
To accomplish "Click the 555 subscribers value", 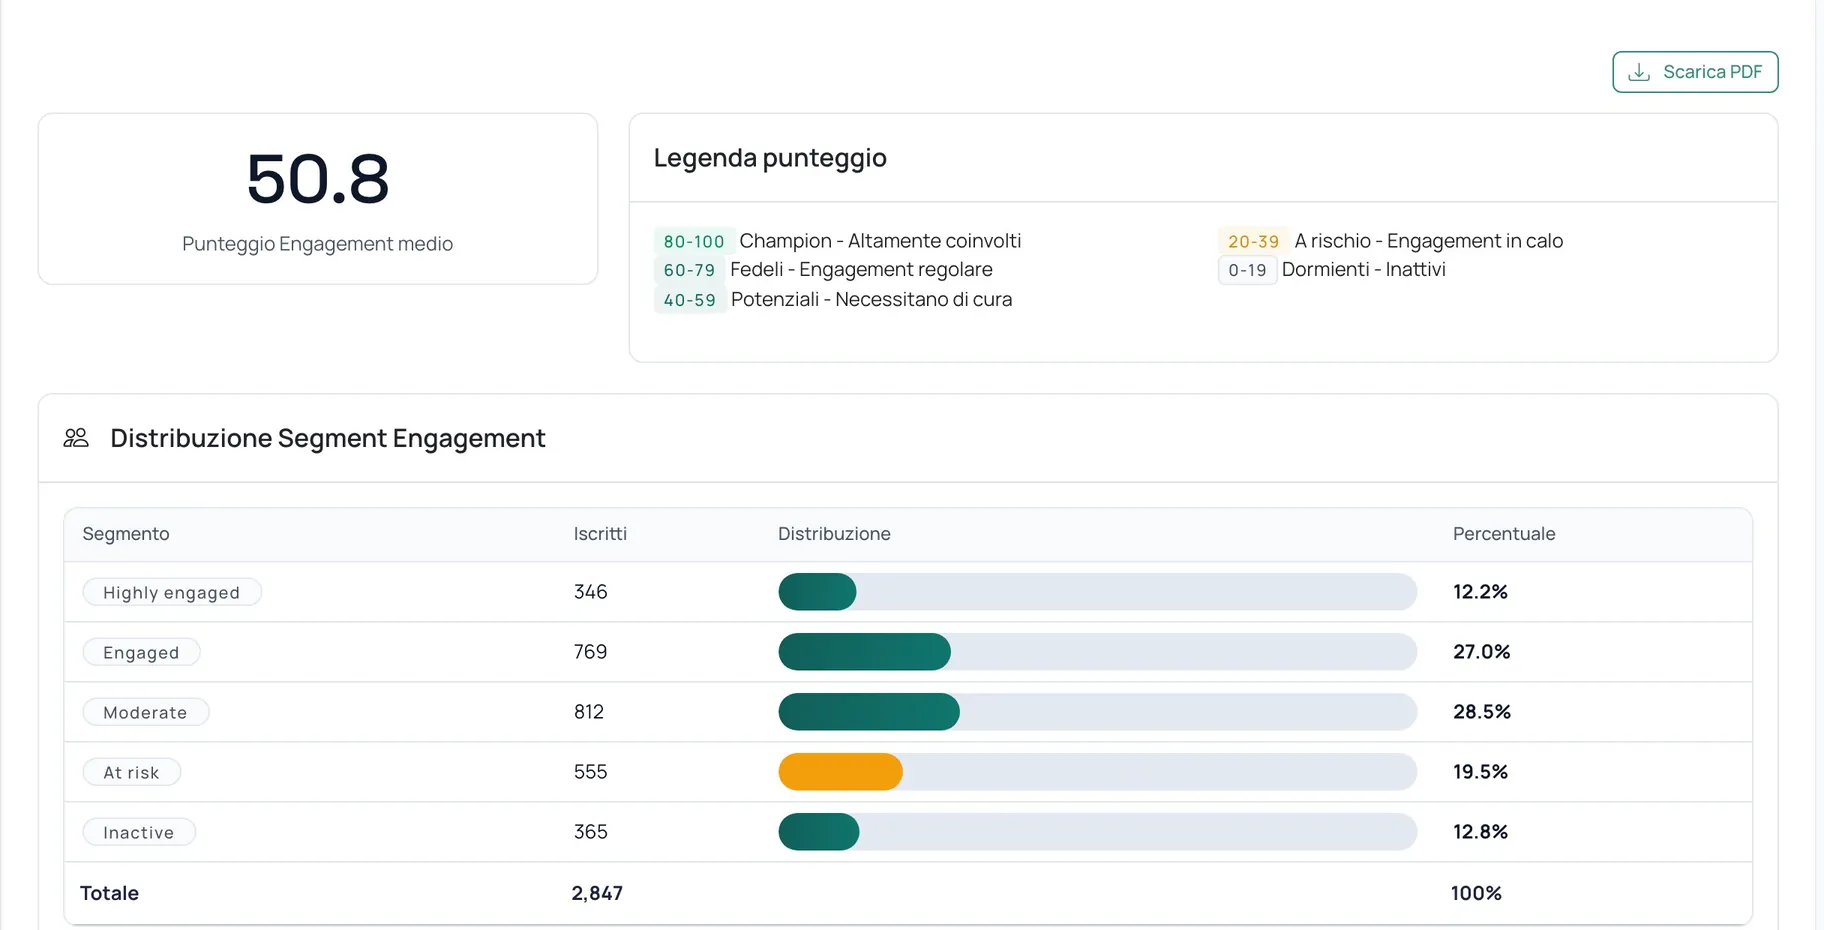I will pos(590,772).
